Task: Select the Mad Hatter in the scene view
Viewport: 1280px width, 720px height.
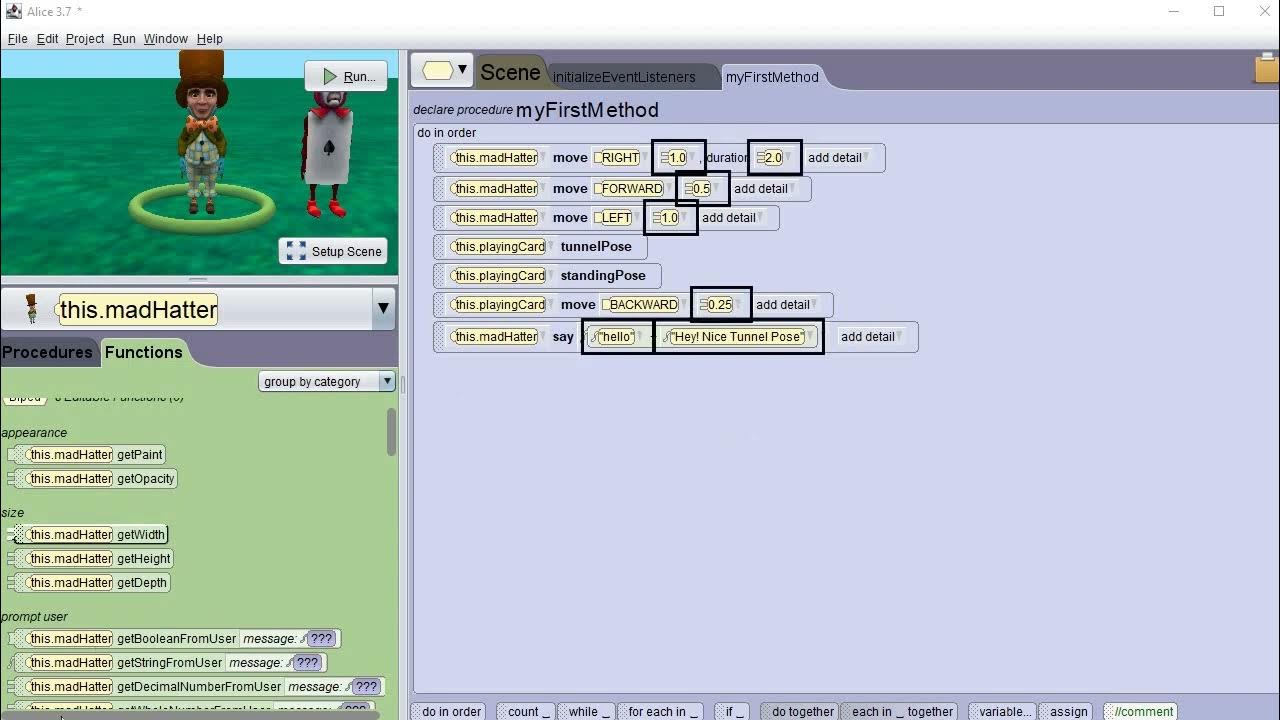Action: click(x=203, y=133)
